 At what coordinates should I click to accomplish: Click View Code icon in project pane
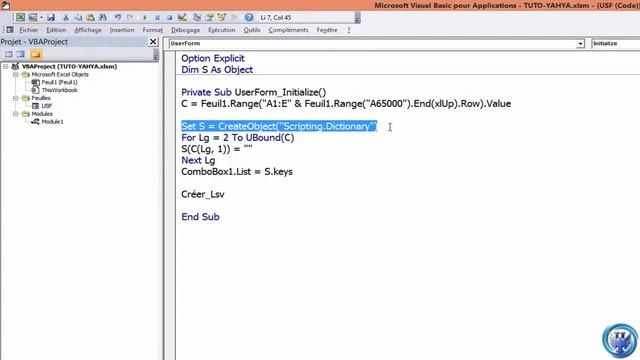click(8, 54)
